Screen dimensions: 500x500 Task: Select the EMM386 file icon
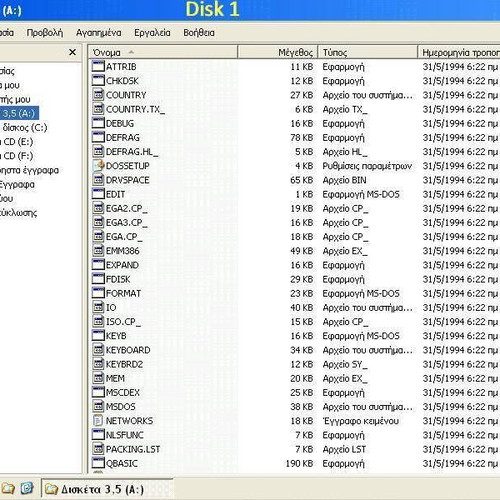pyautogui.click(x=98, y=251)
